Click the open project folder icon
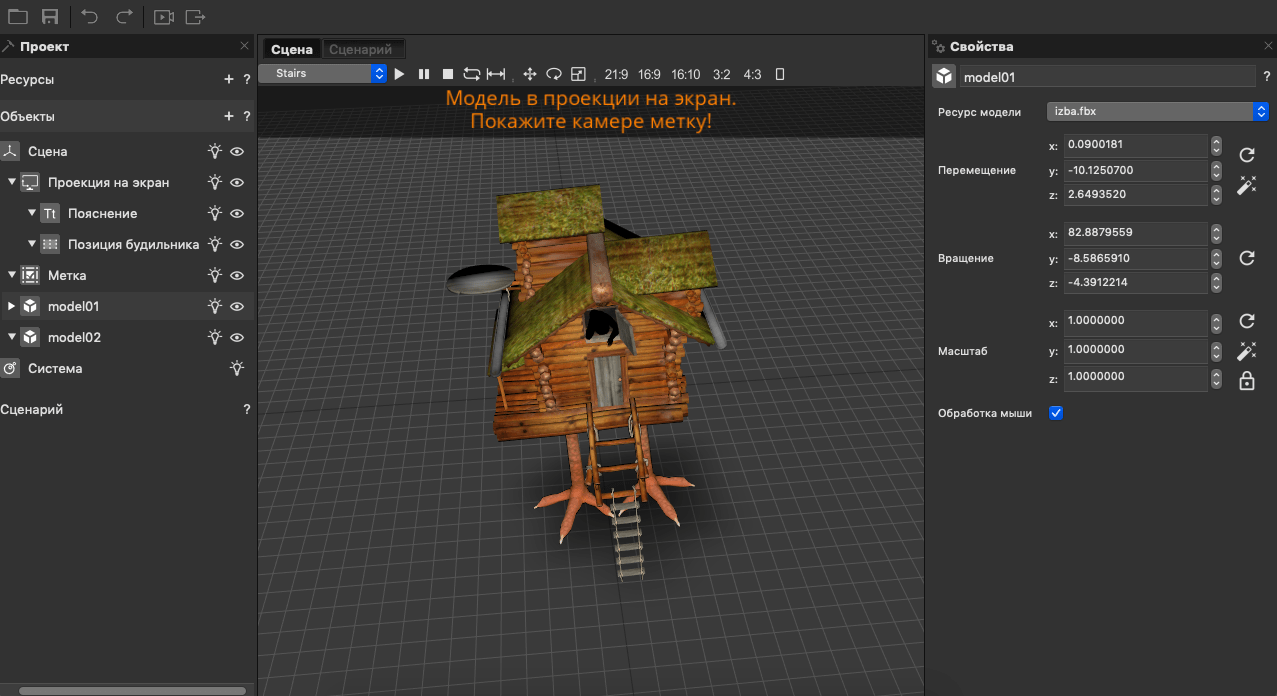 pyautogui.click(x=18, y=17)
